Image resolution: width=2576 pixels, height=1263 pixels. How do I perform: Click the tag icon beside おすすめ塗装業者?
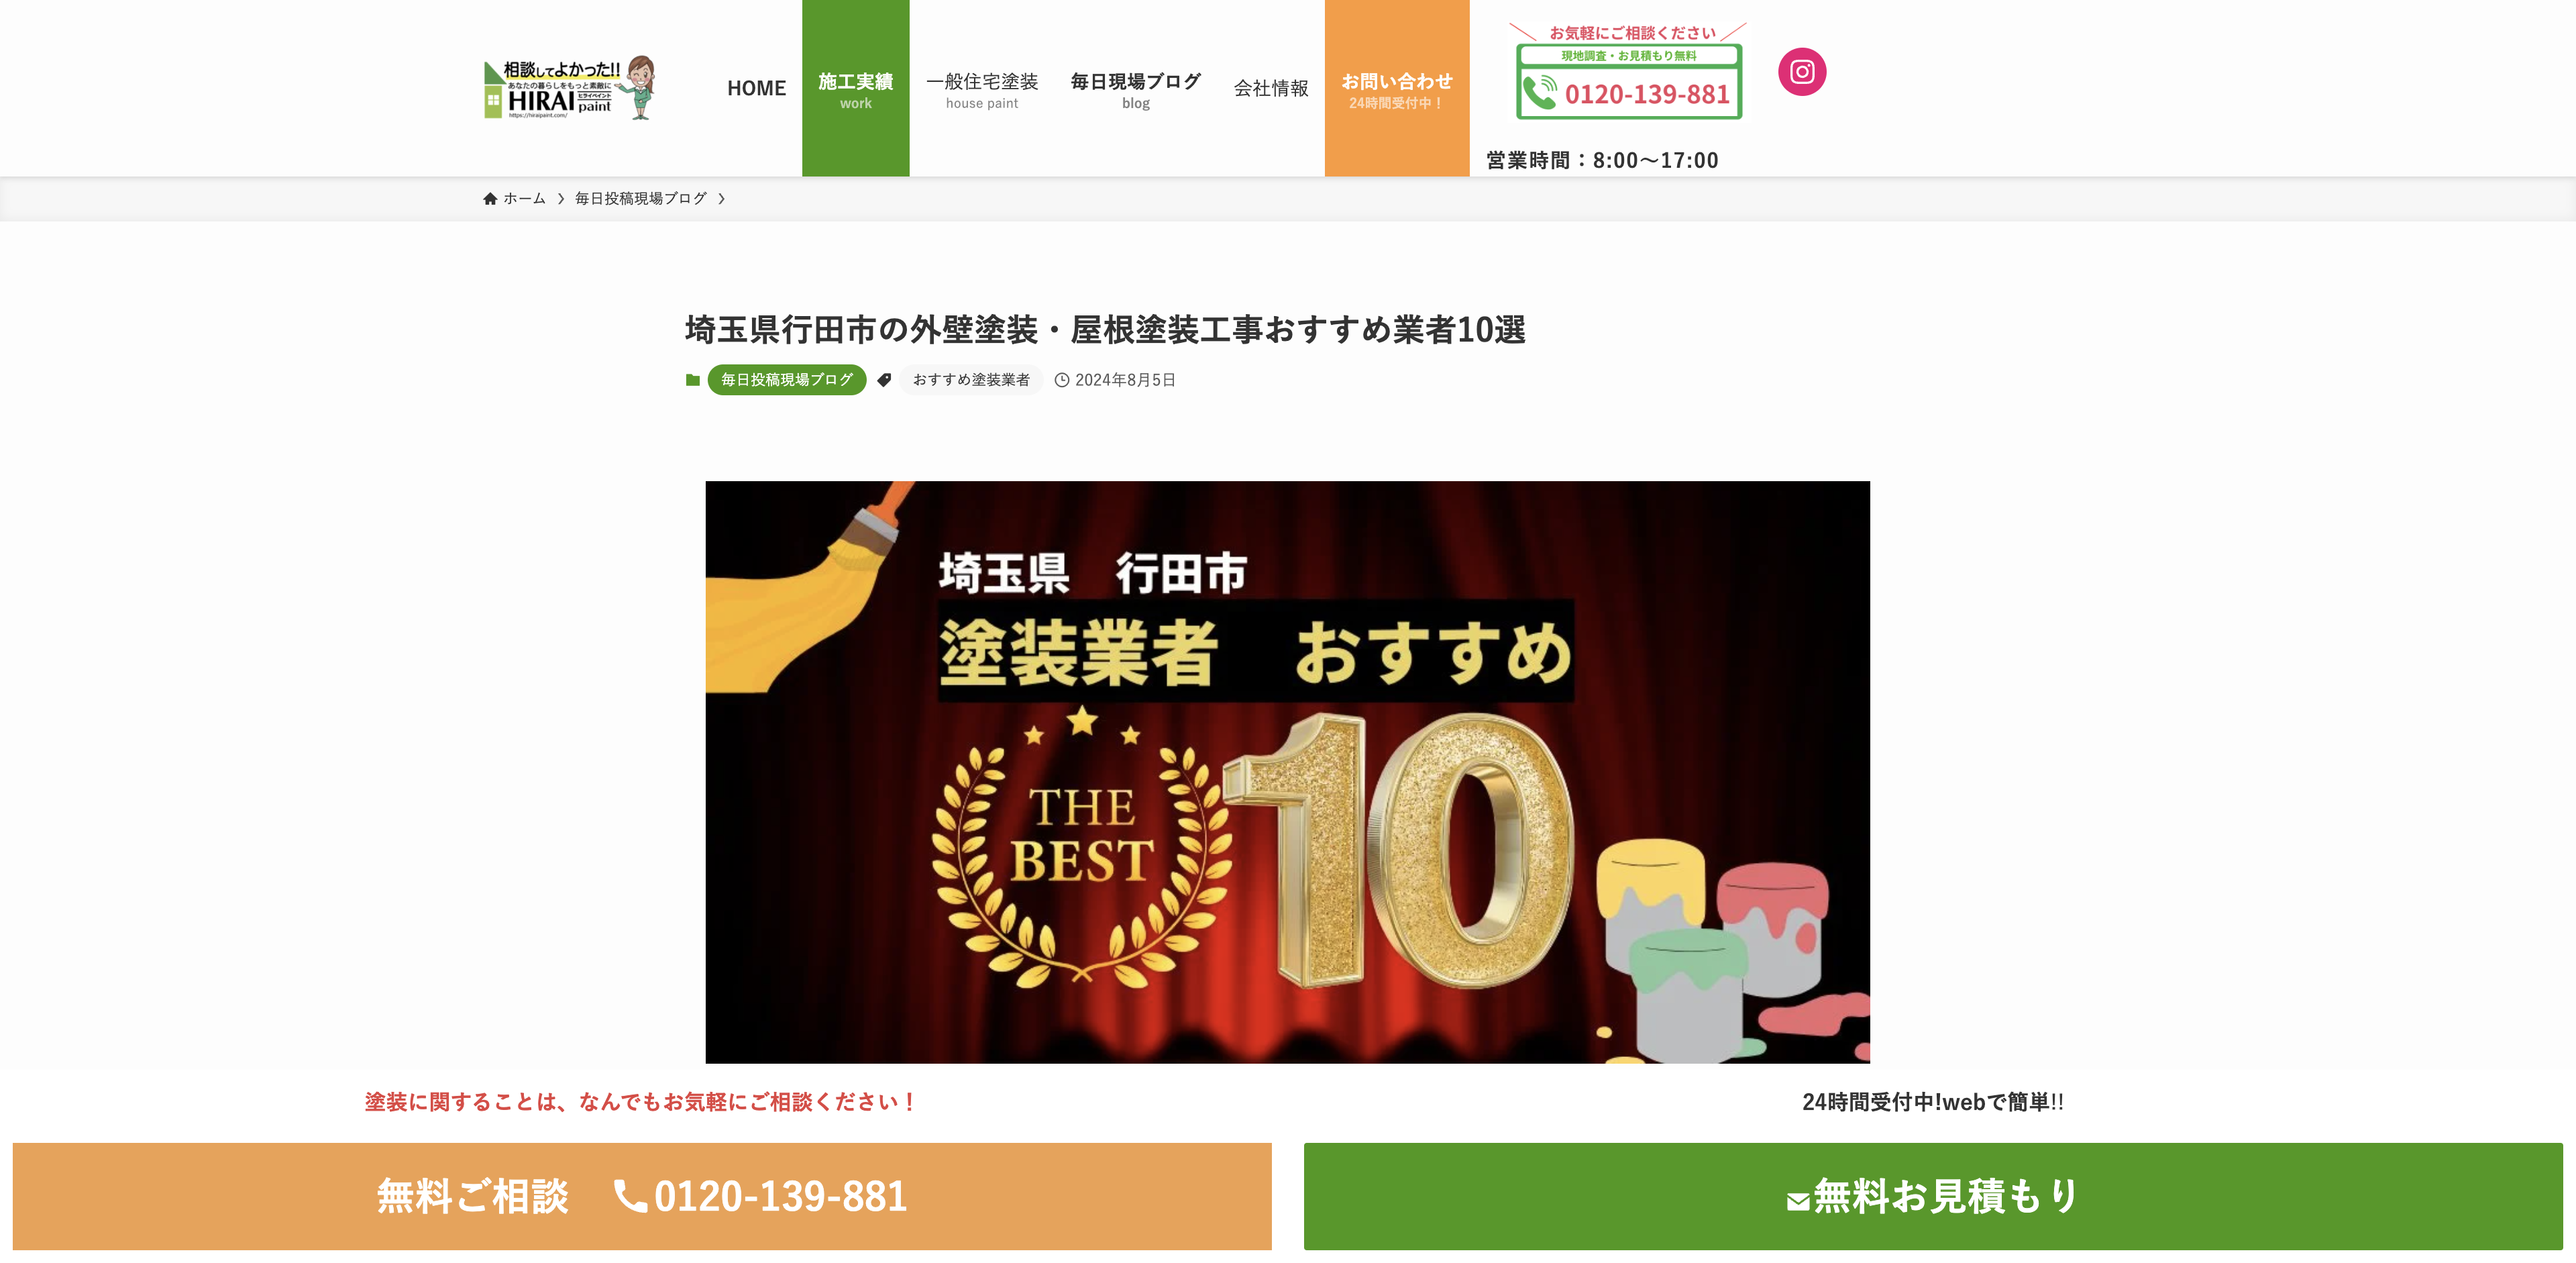(x=884, y=380)
